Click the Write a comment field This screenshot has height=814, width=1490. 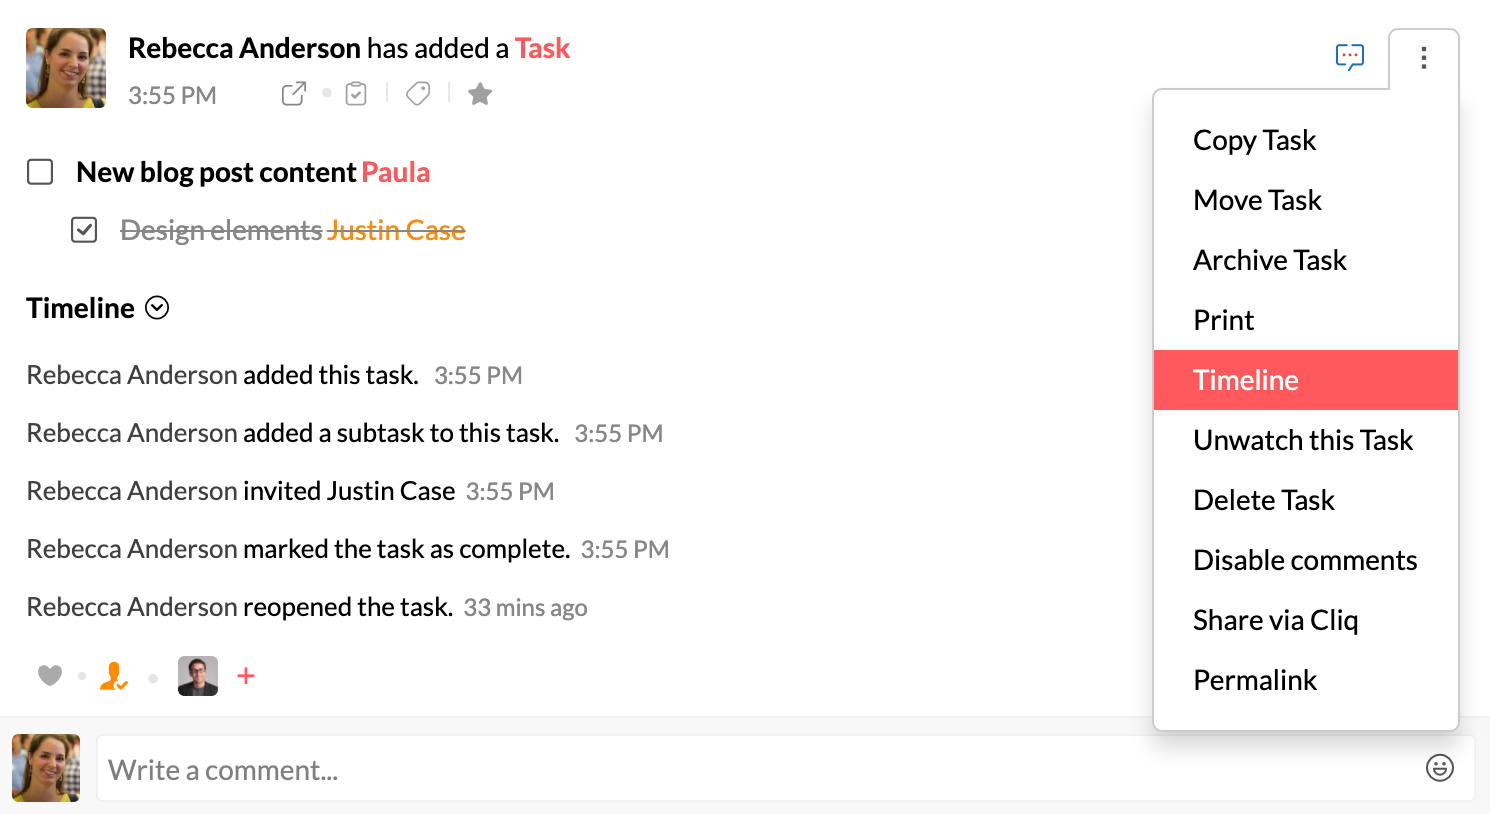point(750,769)
